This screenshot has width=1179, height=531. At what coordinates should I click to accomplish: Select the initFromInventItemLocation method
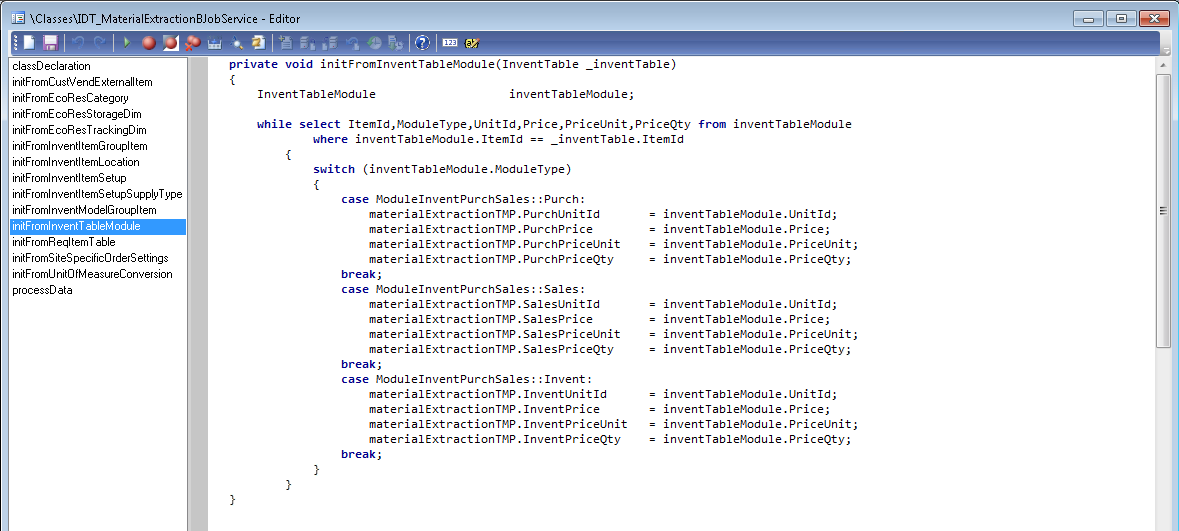click(75, 162)
